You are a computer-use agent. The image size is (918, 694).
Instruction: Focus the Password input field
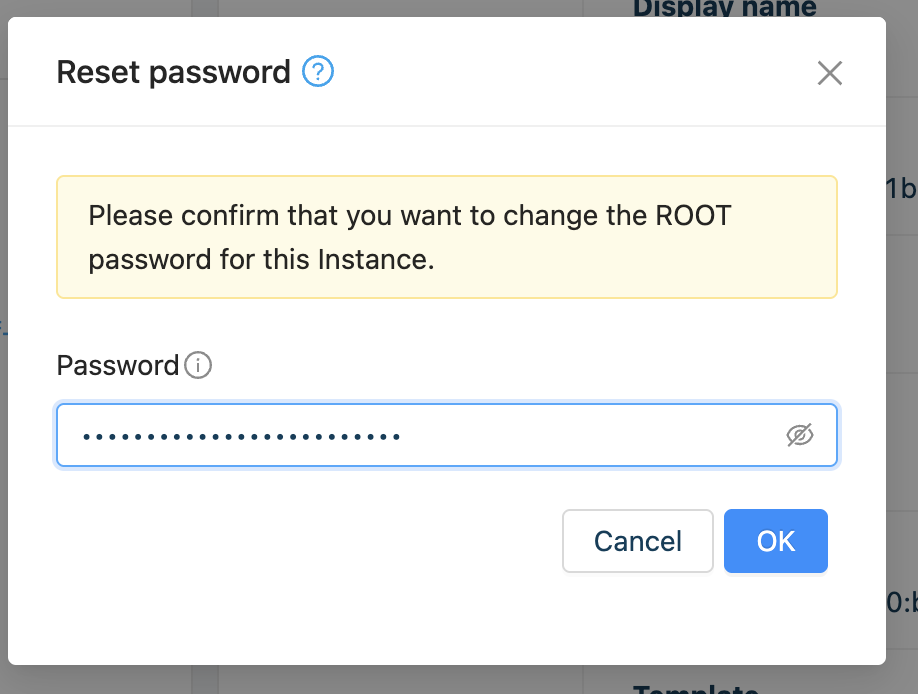coord(447,435)
